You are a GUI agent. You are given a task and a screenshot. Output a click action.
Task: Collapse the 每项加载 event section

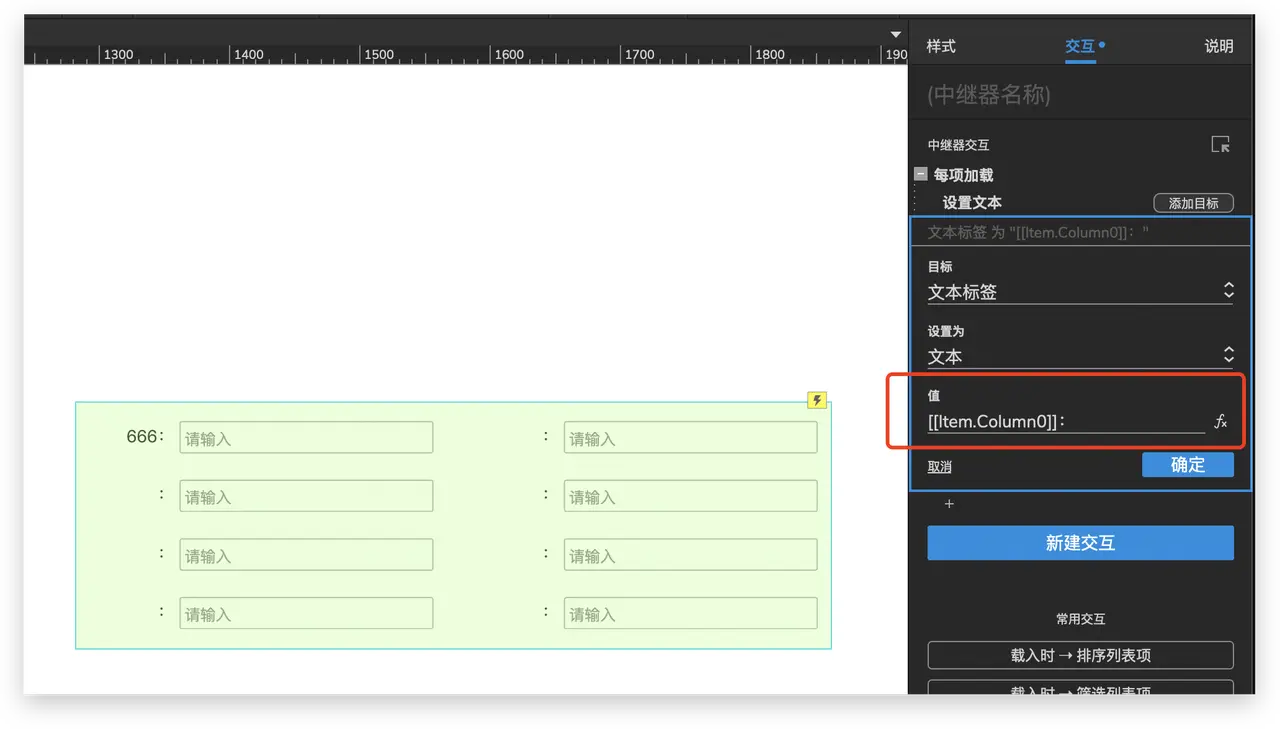coord(920,174)
